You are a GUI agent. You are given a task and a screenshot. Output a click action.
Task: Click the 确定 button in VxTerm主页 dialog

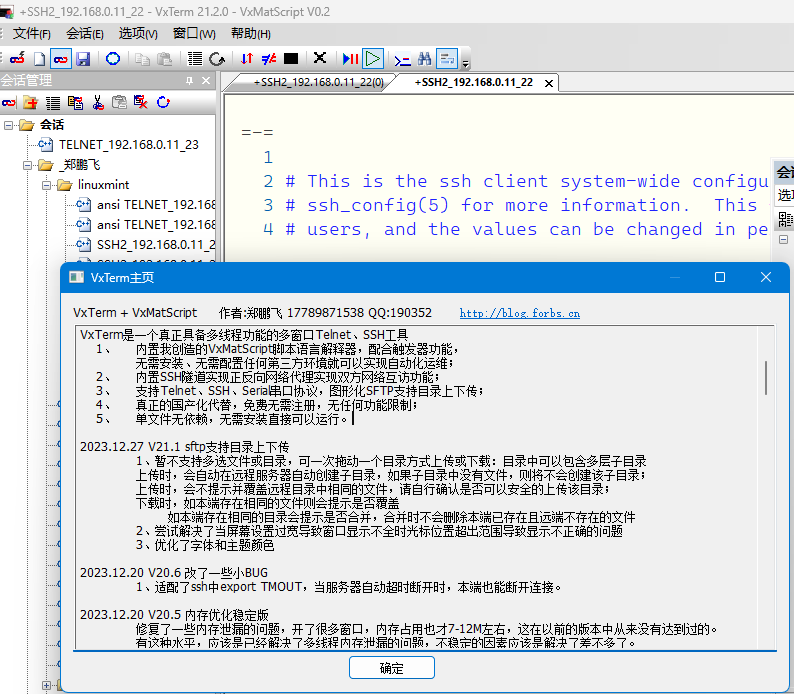click(x=391, y=668)
